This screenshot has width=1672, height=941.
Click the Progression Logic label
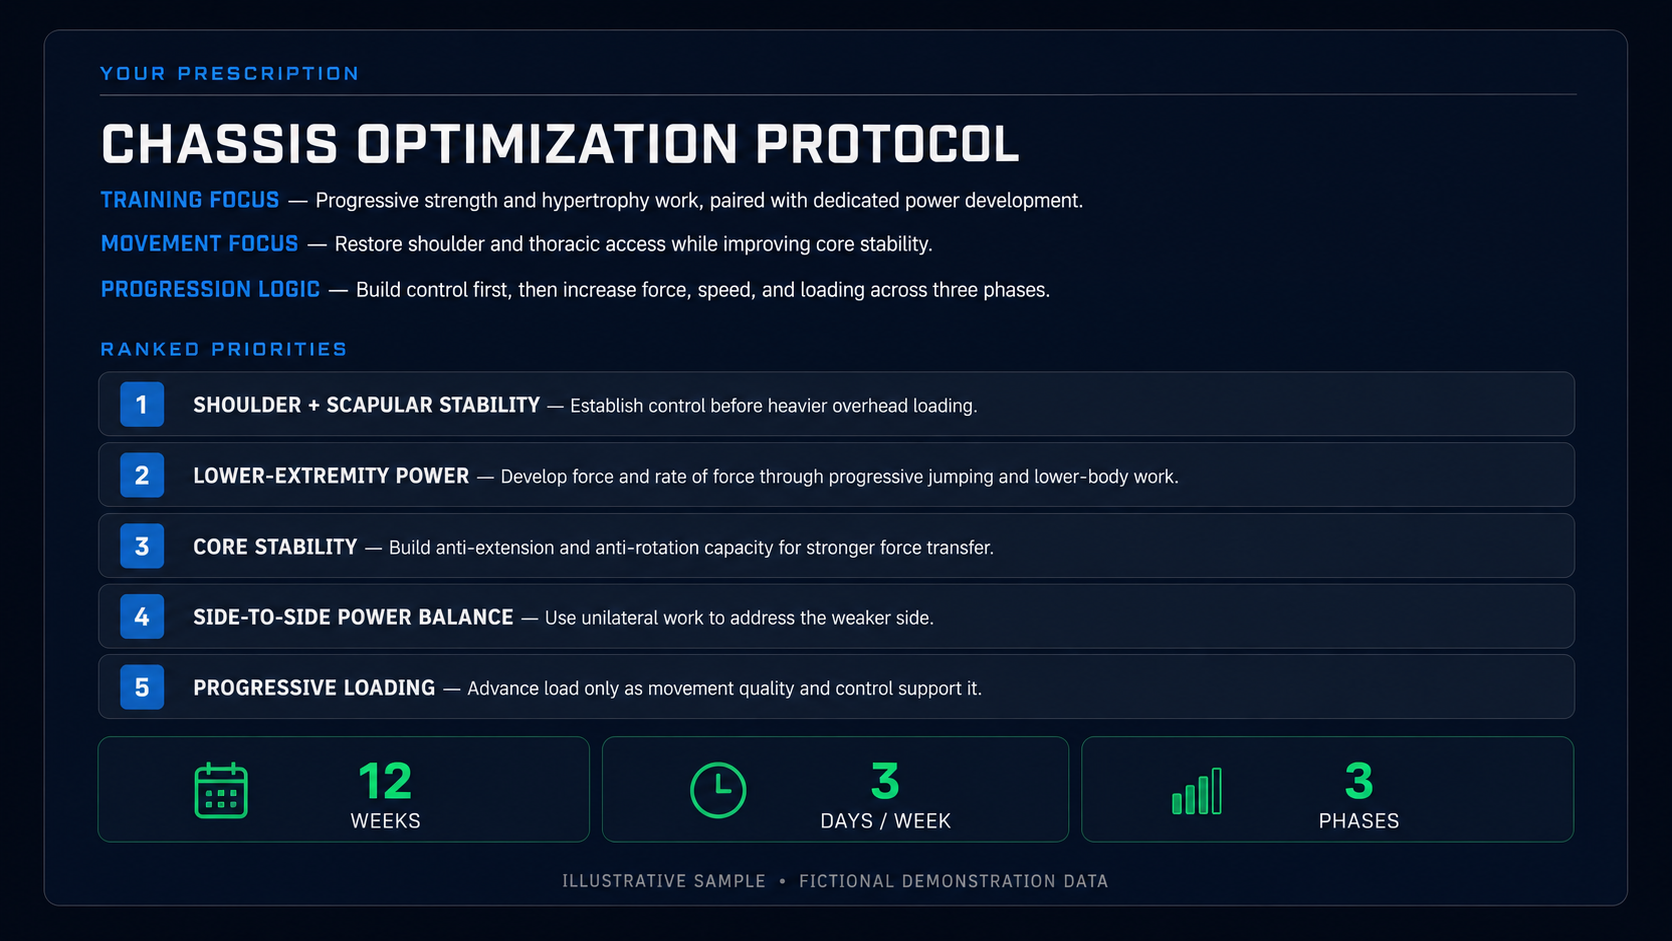210,289
